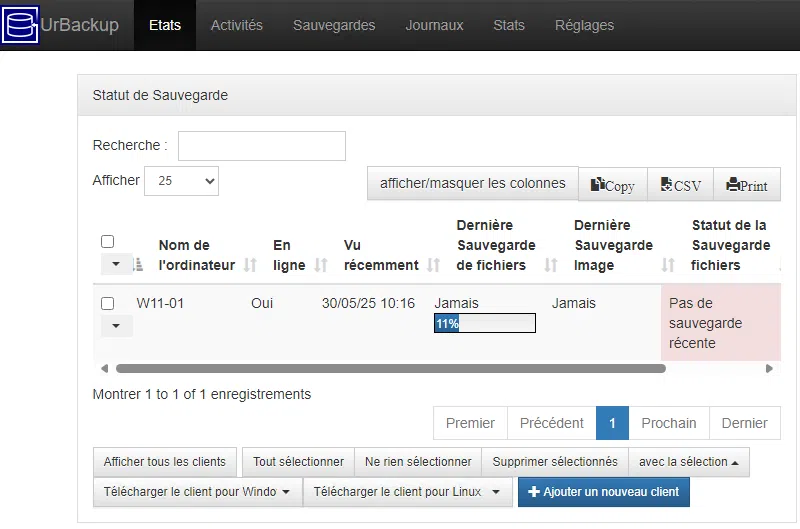Click the right scroll arrow of table

(x=769, y=368)
